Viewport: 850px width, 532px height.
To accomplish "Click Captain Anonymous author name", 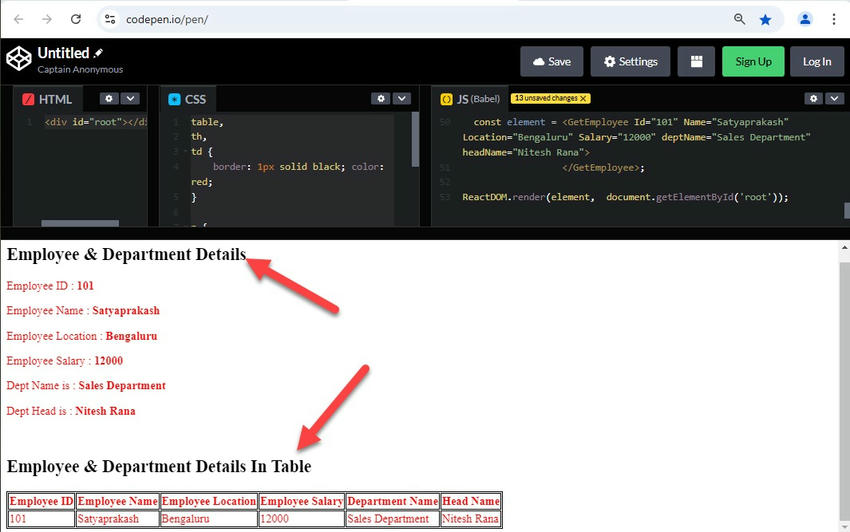I will 80,69.
